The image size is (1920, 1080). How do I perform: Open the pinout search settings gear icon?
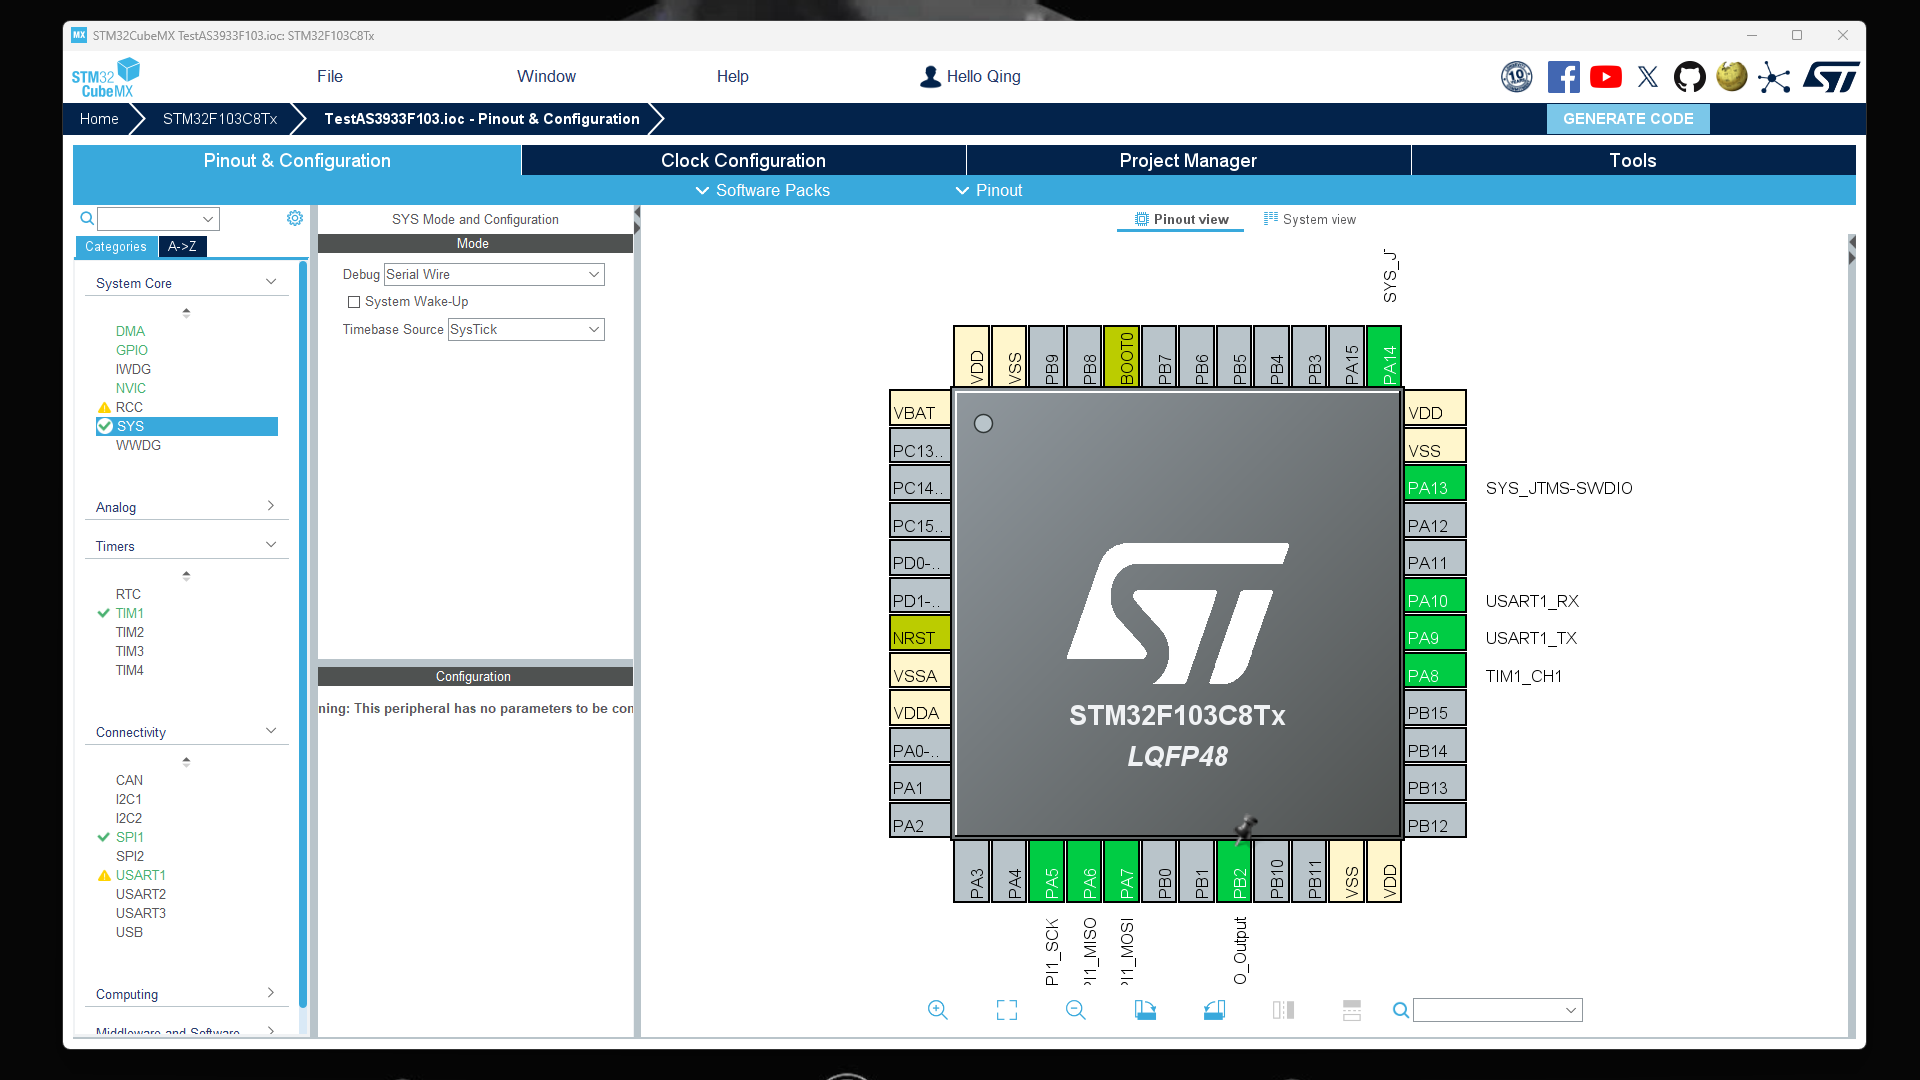pyautogui.click(x=294, y=218)
